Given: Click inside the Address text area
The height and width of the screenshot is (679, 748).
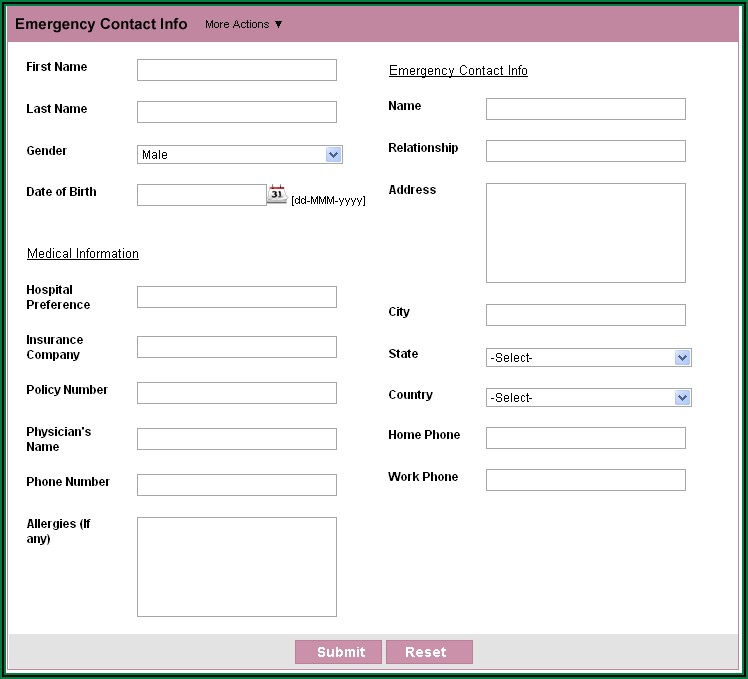Looking at the screenshot, I should coord(585,233).
